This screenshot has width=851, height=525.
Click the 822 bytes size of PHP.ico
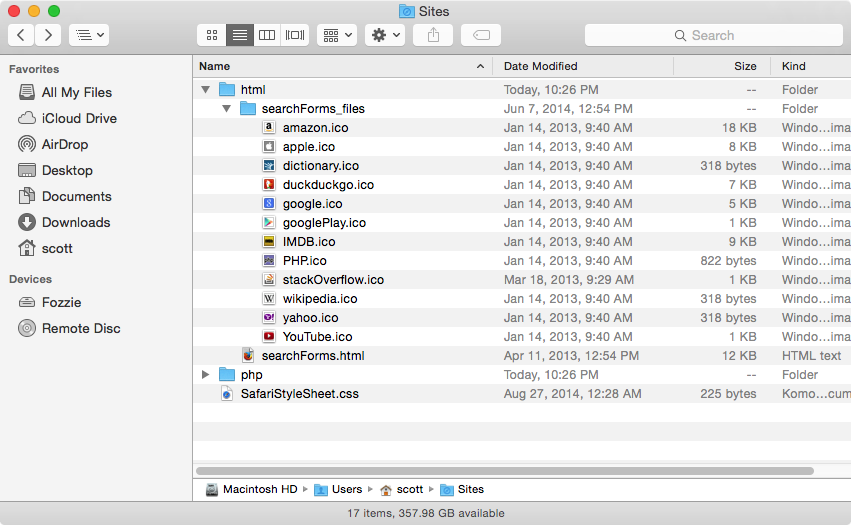tap(728, 261)
